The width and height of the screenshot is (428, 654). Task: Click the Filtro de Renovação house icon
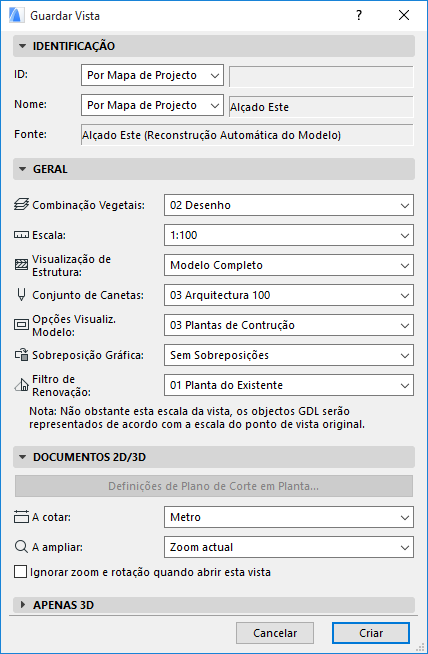[x=21, y=385]
